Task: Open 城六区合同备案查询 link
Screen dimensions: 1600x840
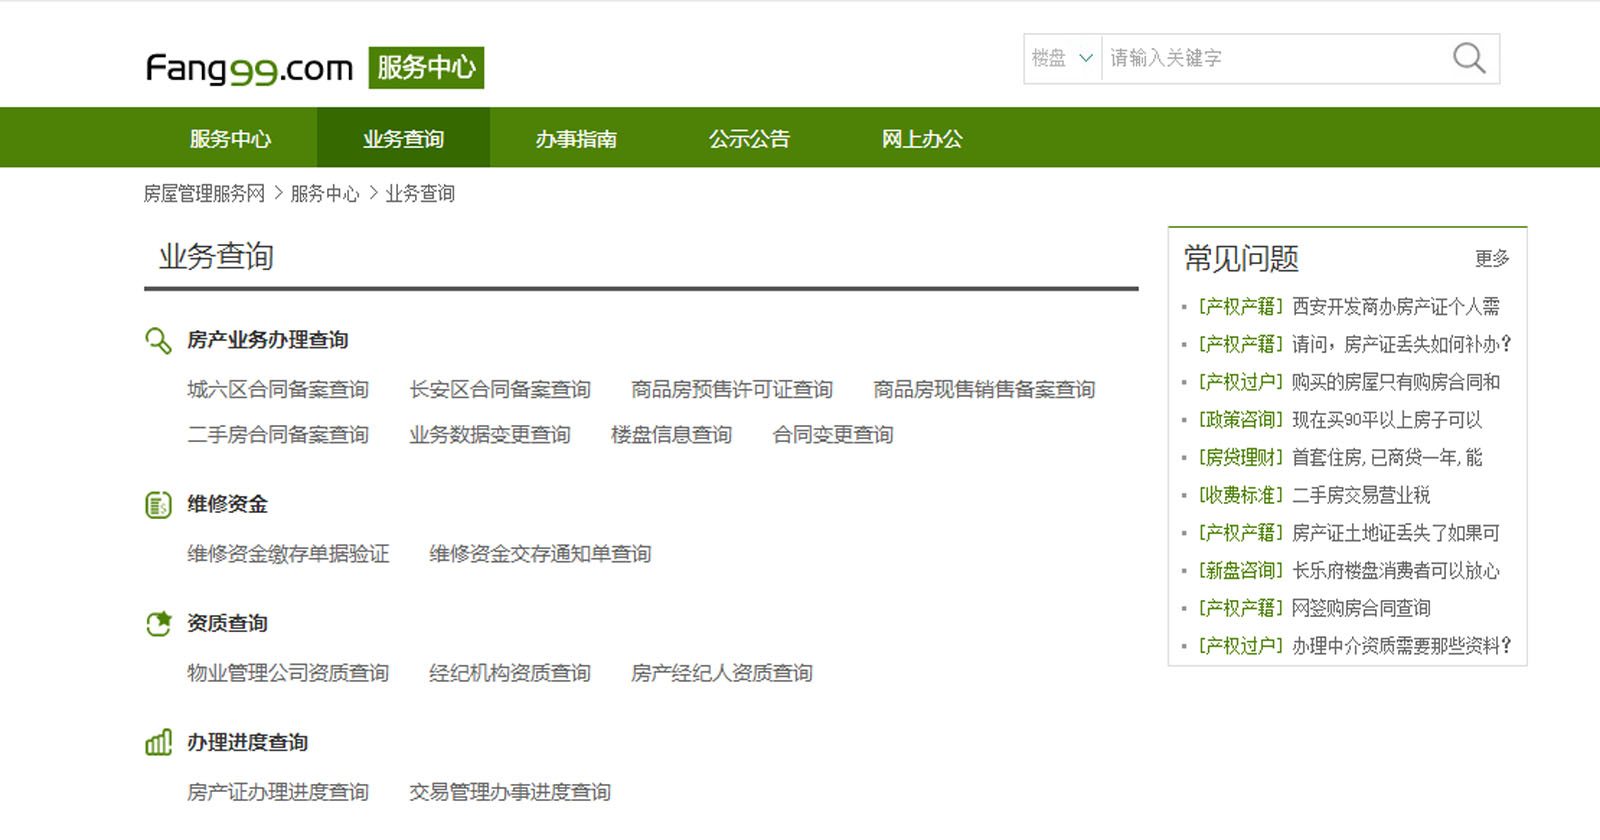Action: [x=278, y=390]
